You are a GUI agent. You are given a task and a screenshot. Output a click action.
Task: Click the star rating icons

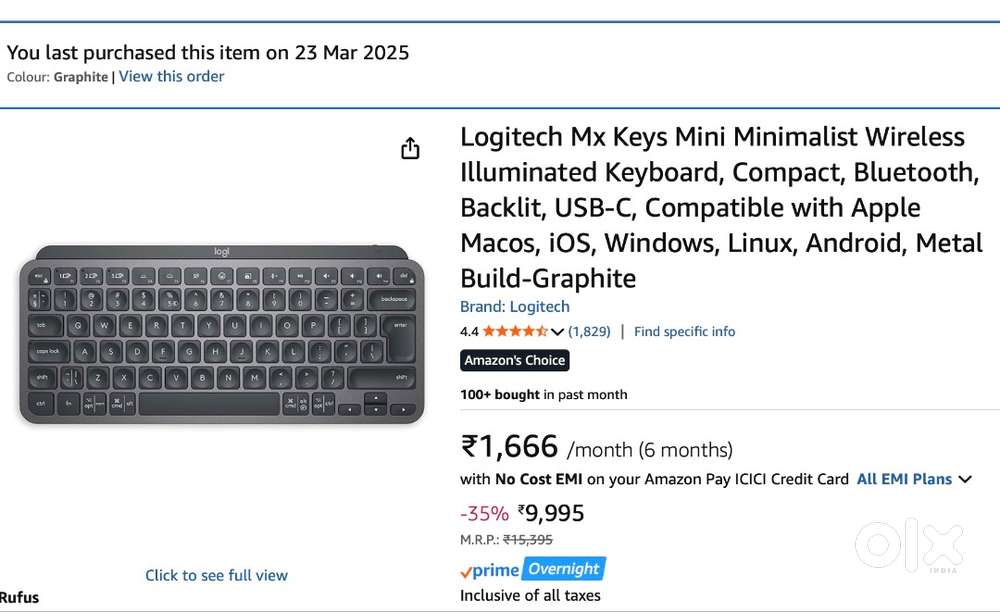click(x=514, y=331)
